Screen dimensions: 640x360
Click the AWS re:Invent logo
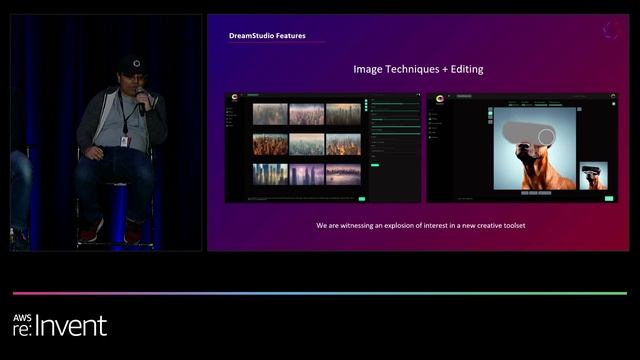[x=60, y=325]
